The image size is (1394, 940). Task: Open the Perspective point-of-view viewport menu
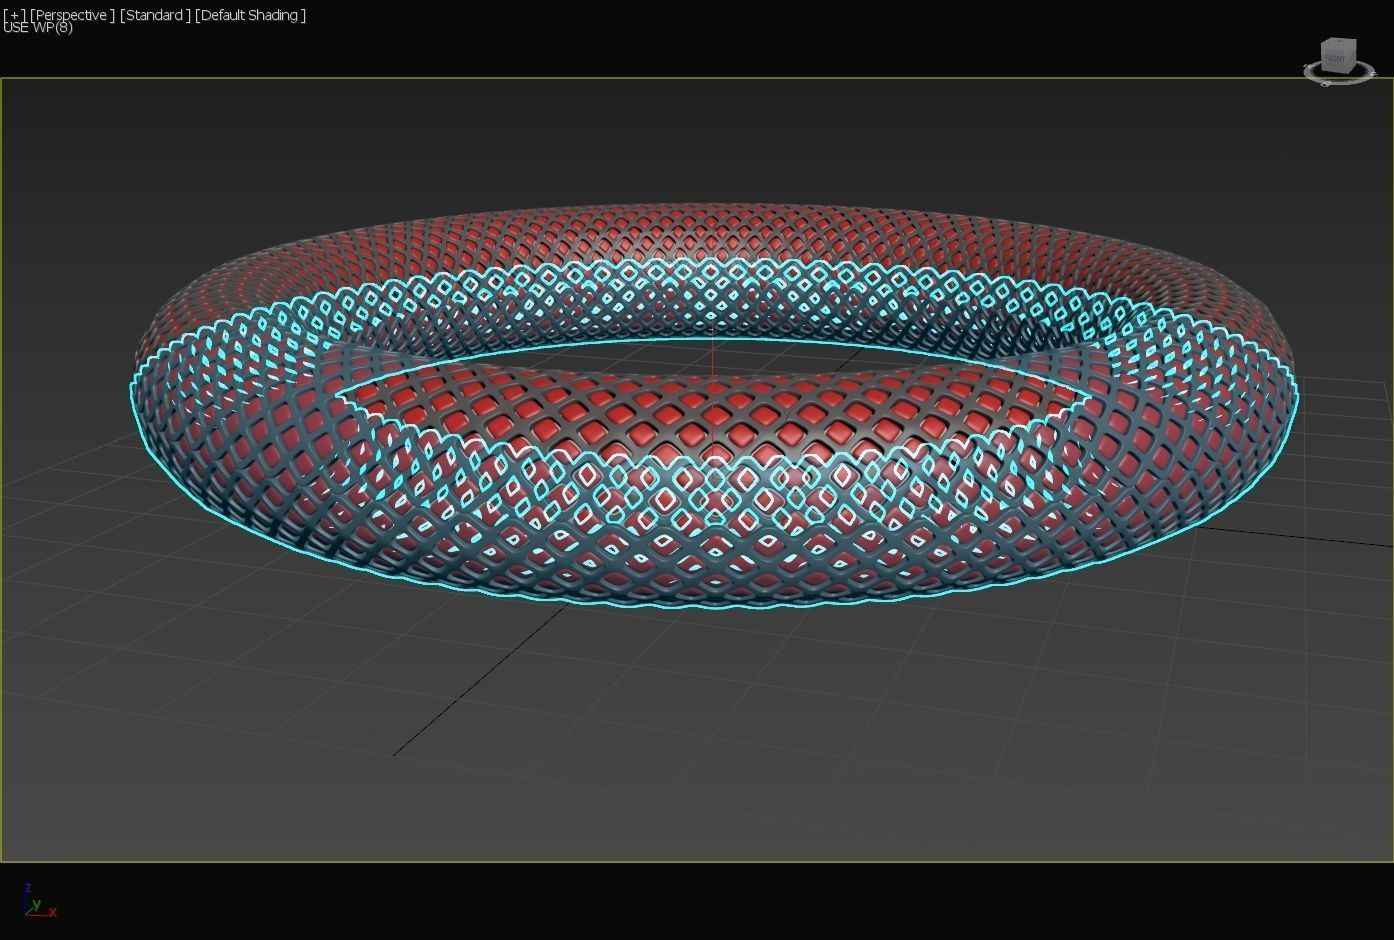point(72,14)
